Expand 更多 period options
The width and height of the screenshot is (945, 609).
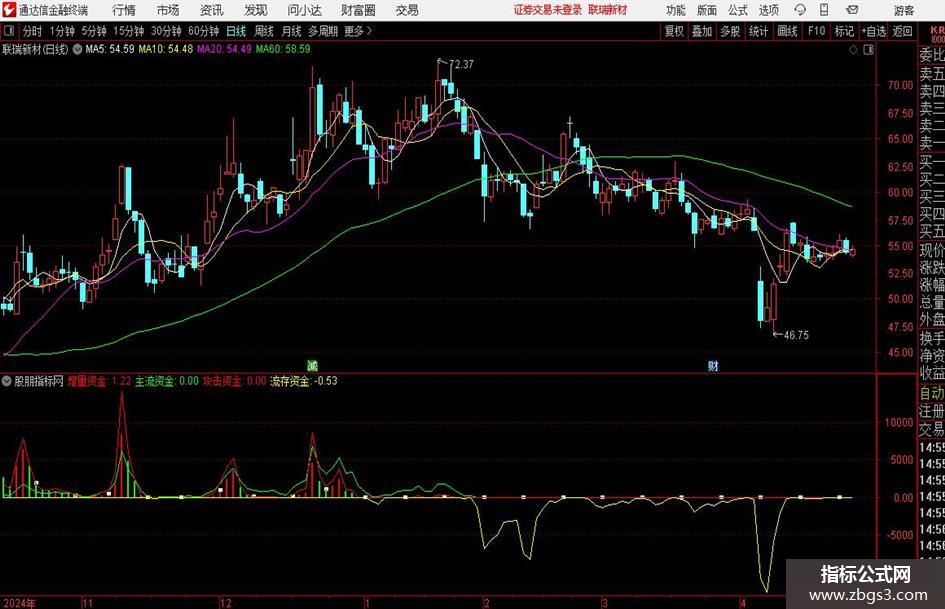358,31
